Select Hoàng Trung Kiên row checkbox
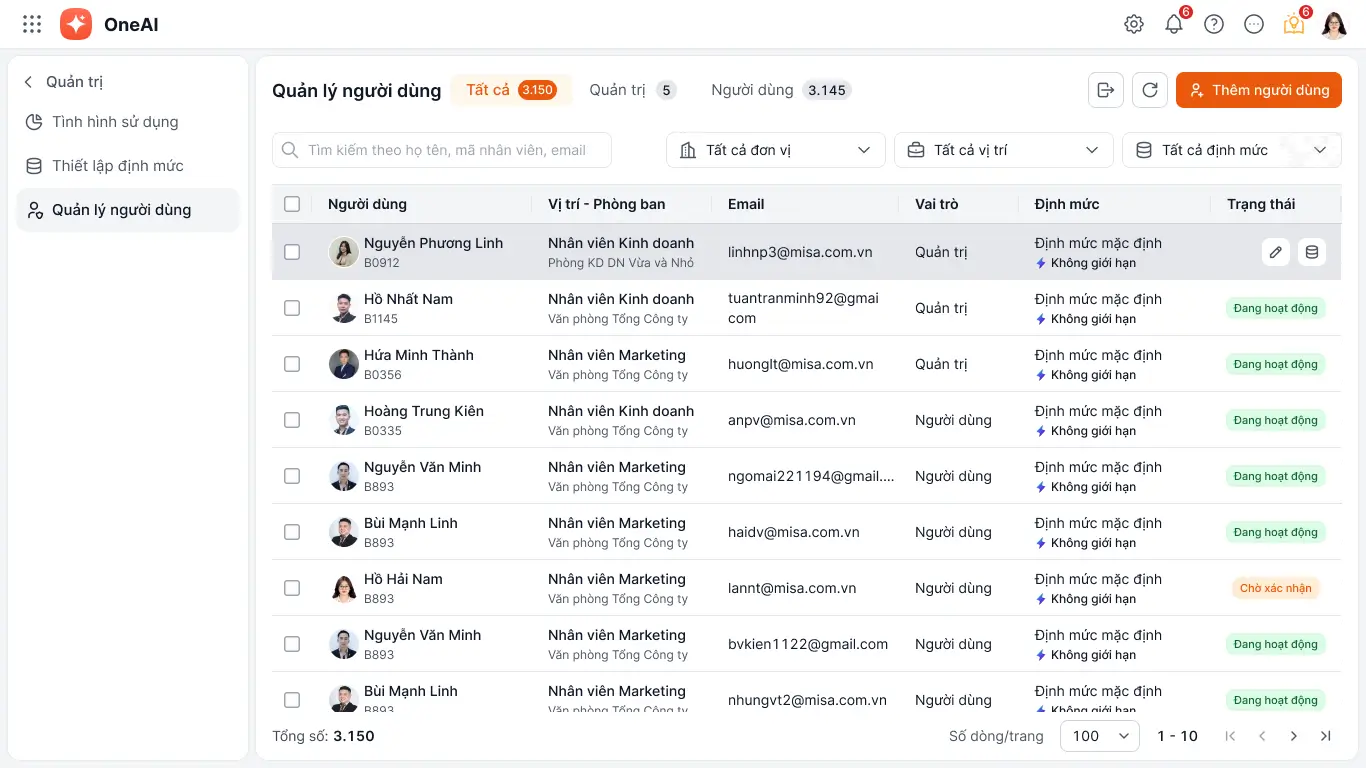Viewport: 1366px width, 768px height. tap(292, 420)
